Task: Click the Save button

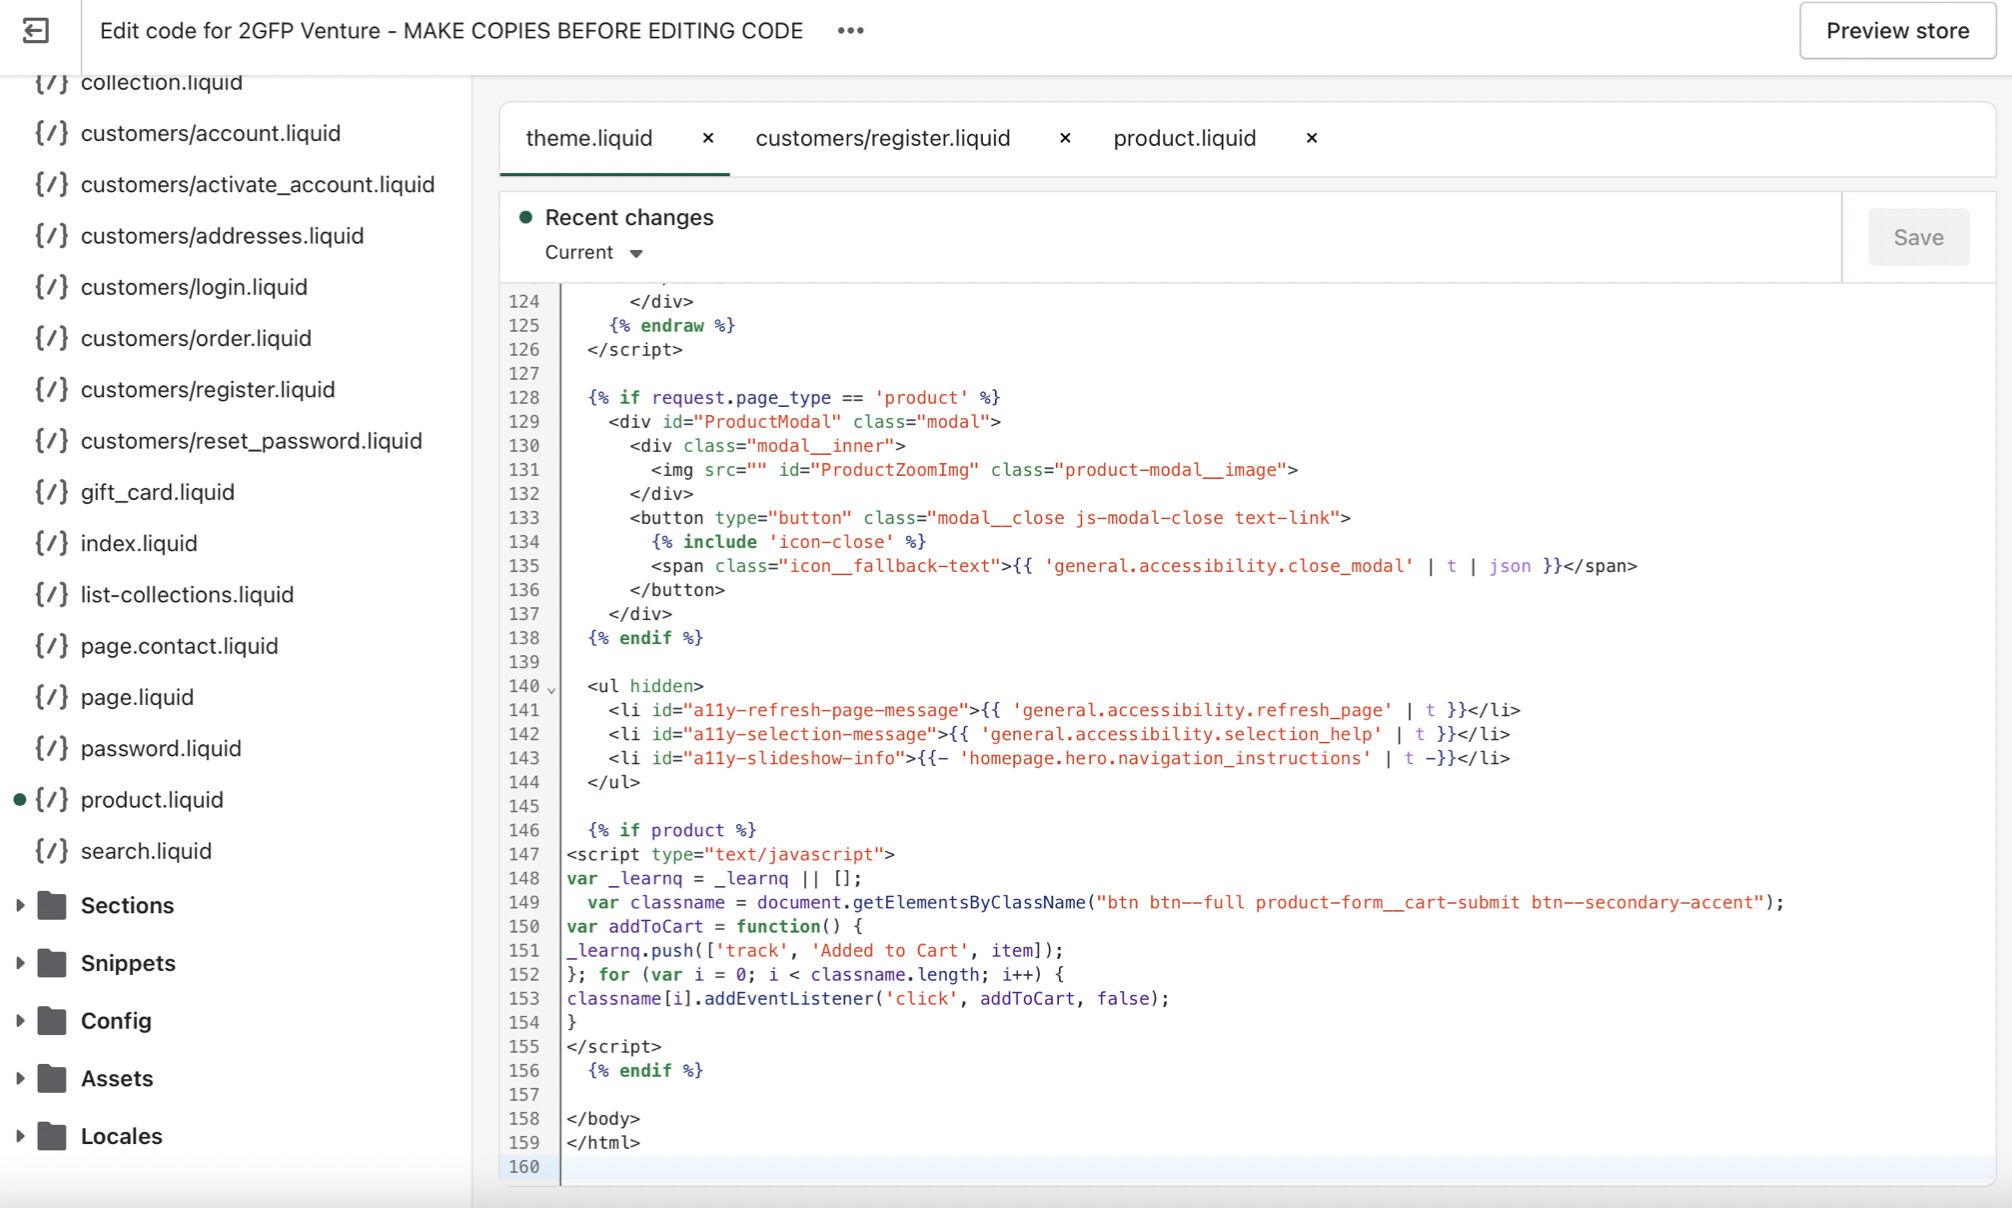Action: 1918,237
